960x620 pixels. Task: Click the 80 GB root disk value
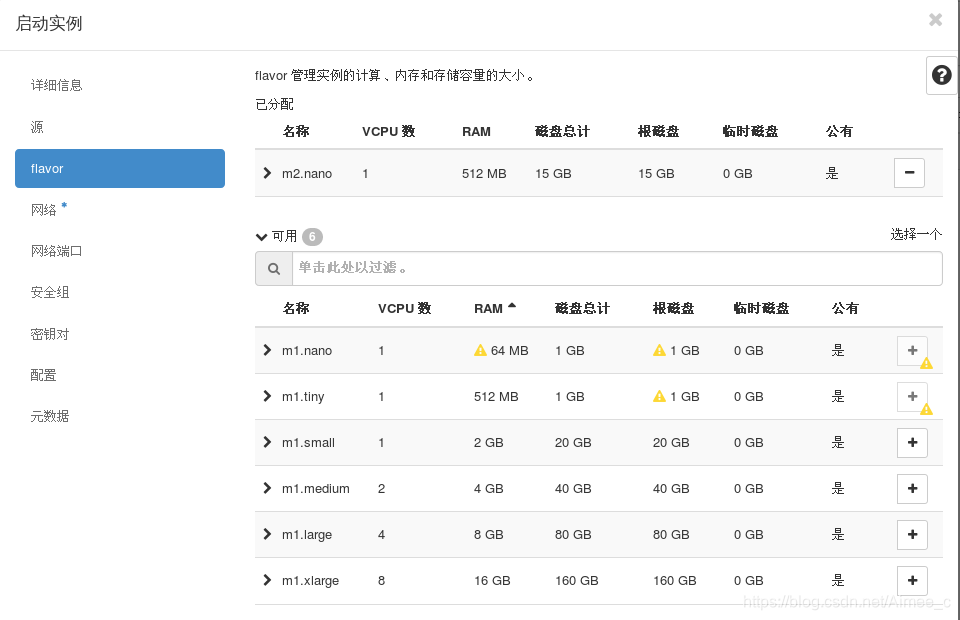[x=671, y=534]
